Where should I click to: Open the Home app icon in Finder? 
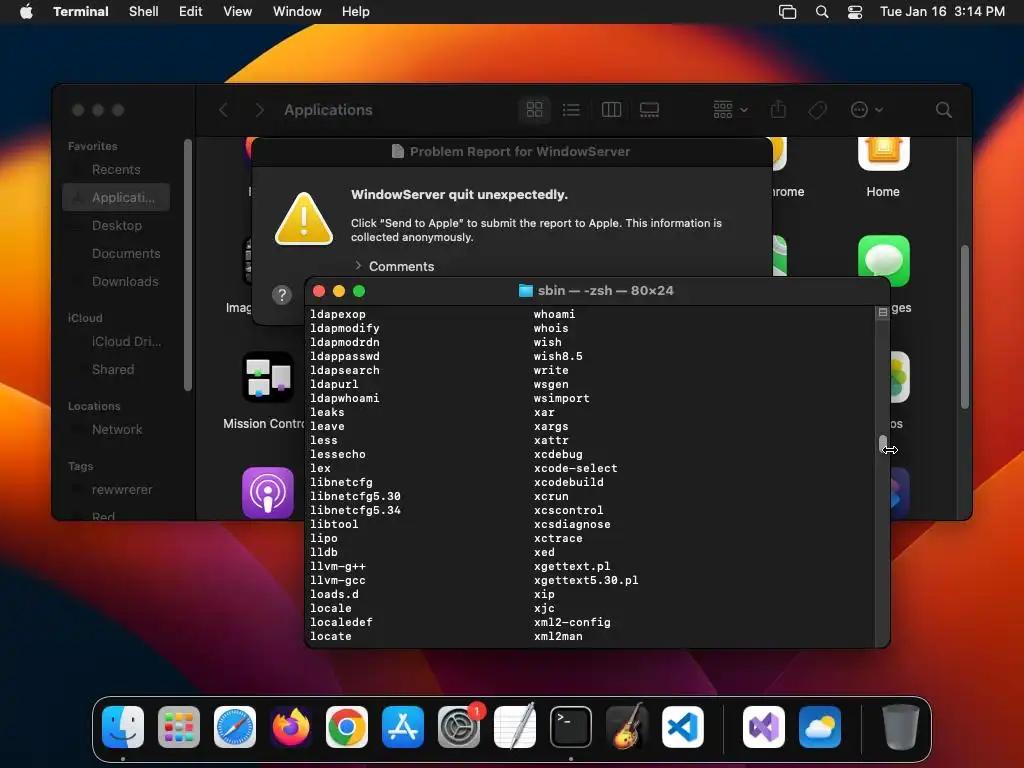coord(883,154)
